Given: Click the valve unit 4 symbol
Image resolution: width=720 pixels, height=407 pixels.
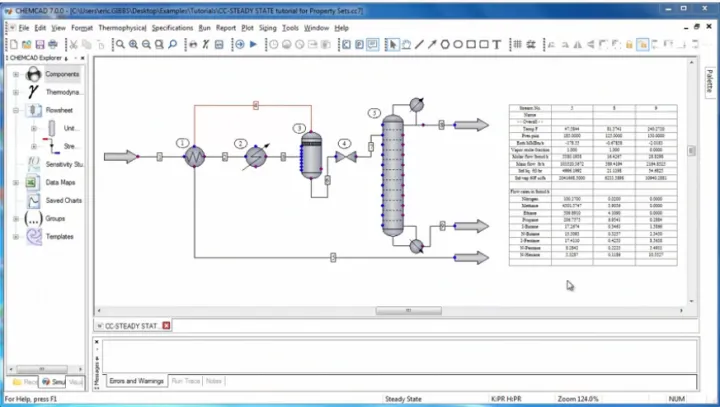Looking at the screenshot, I should [345, 157].
